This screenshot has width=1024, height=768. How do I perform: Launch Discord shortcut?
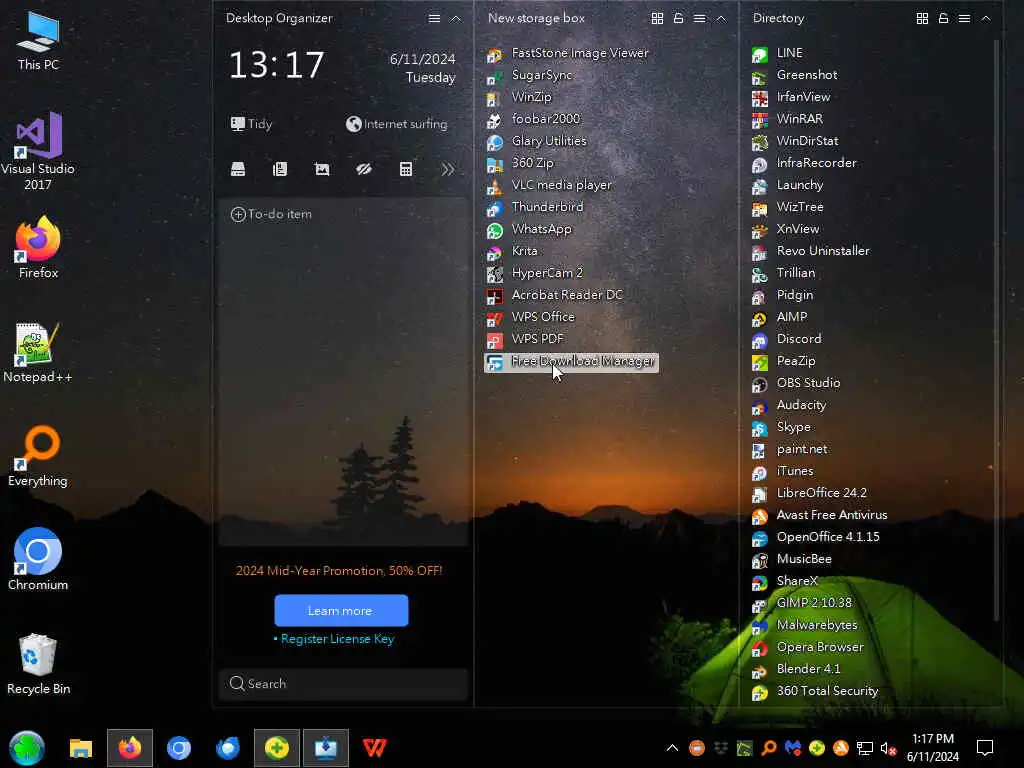787,340
